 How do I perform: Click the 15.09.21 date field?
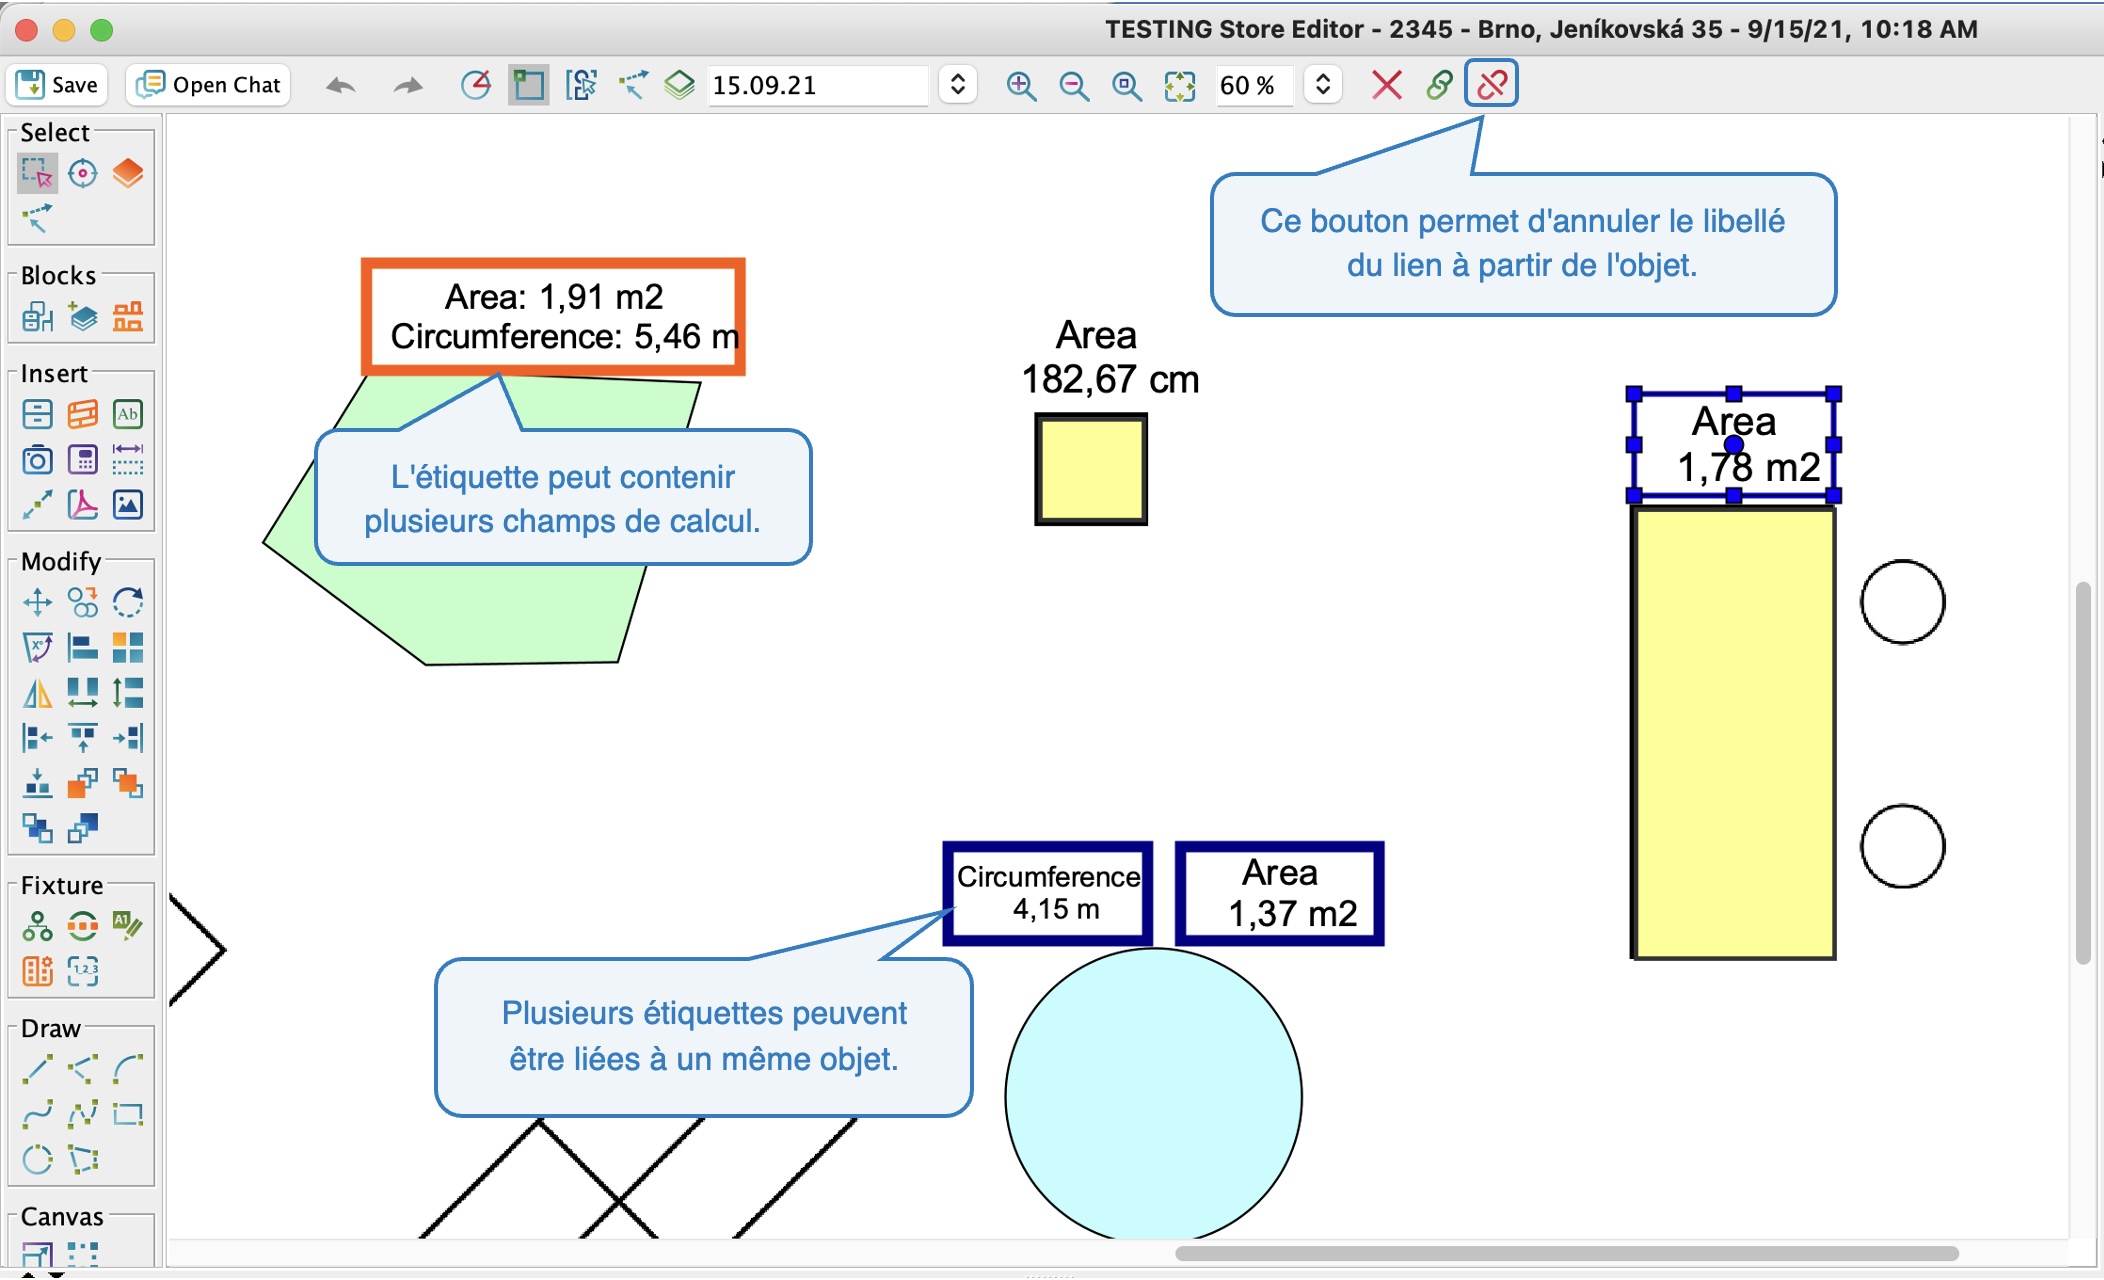click(818, 85)
